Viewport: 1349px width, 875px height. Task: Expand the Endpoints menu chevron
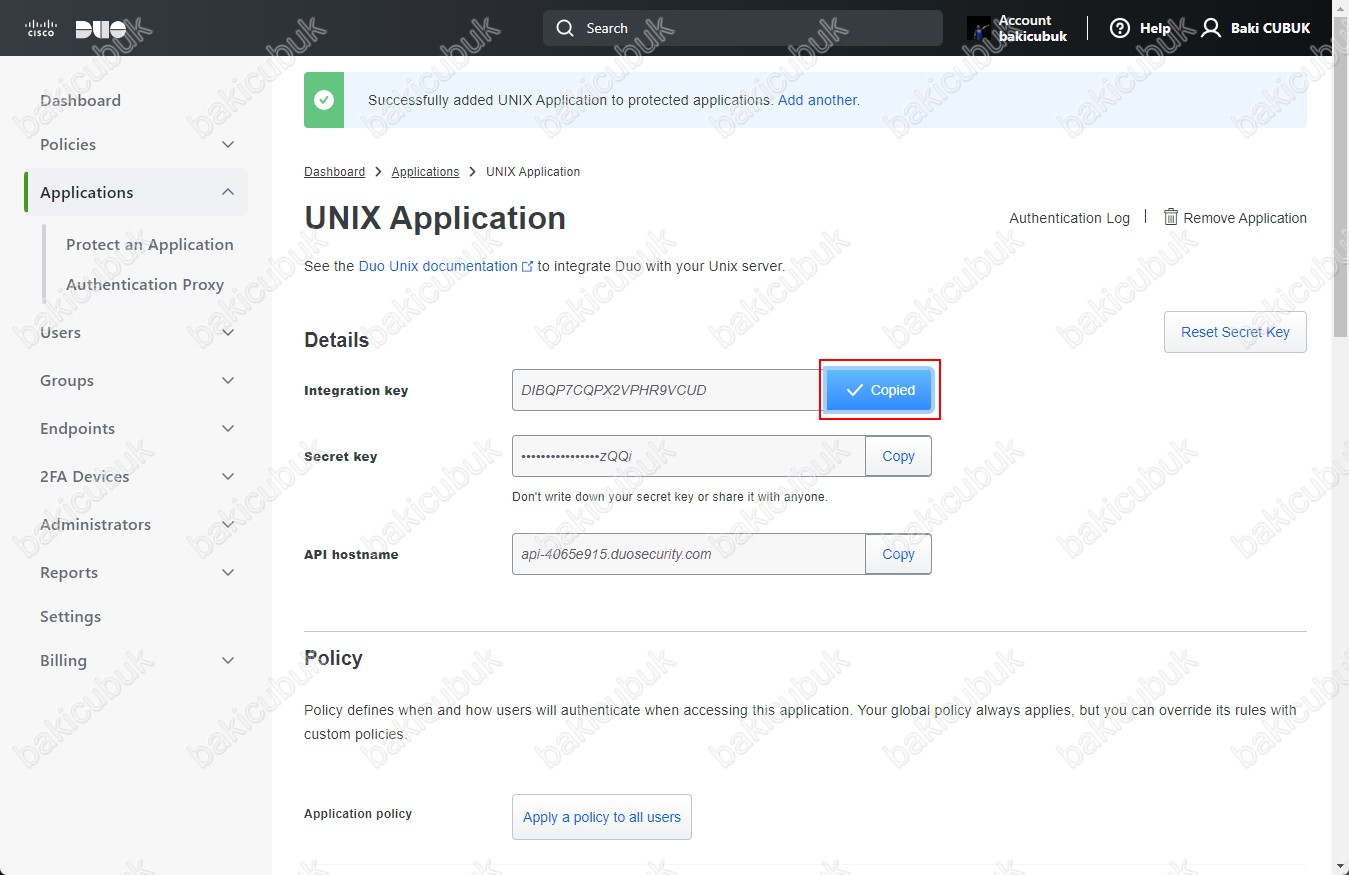228,429
